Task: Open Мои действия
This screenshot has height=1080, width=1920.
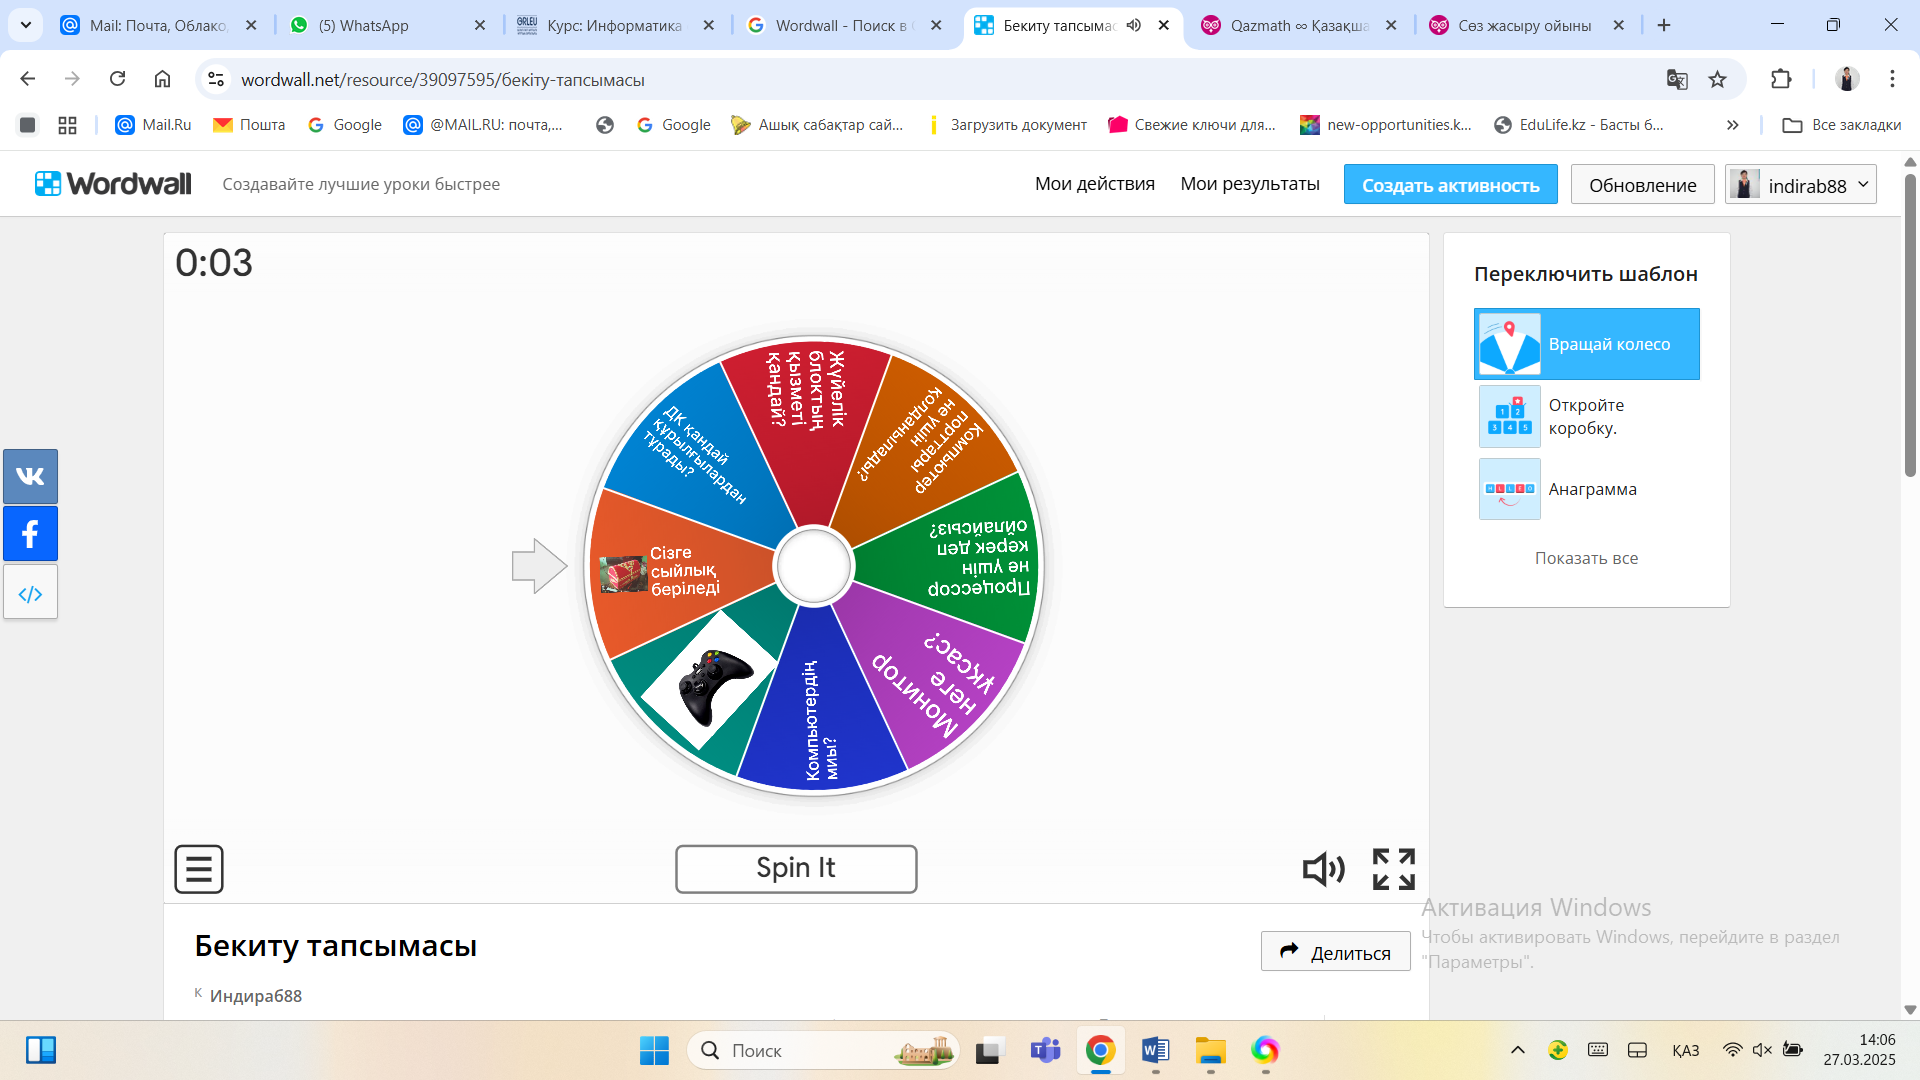Action: coord(1094,184)
